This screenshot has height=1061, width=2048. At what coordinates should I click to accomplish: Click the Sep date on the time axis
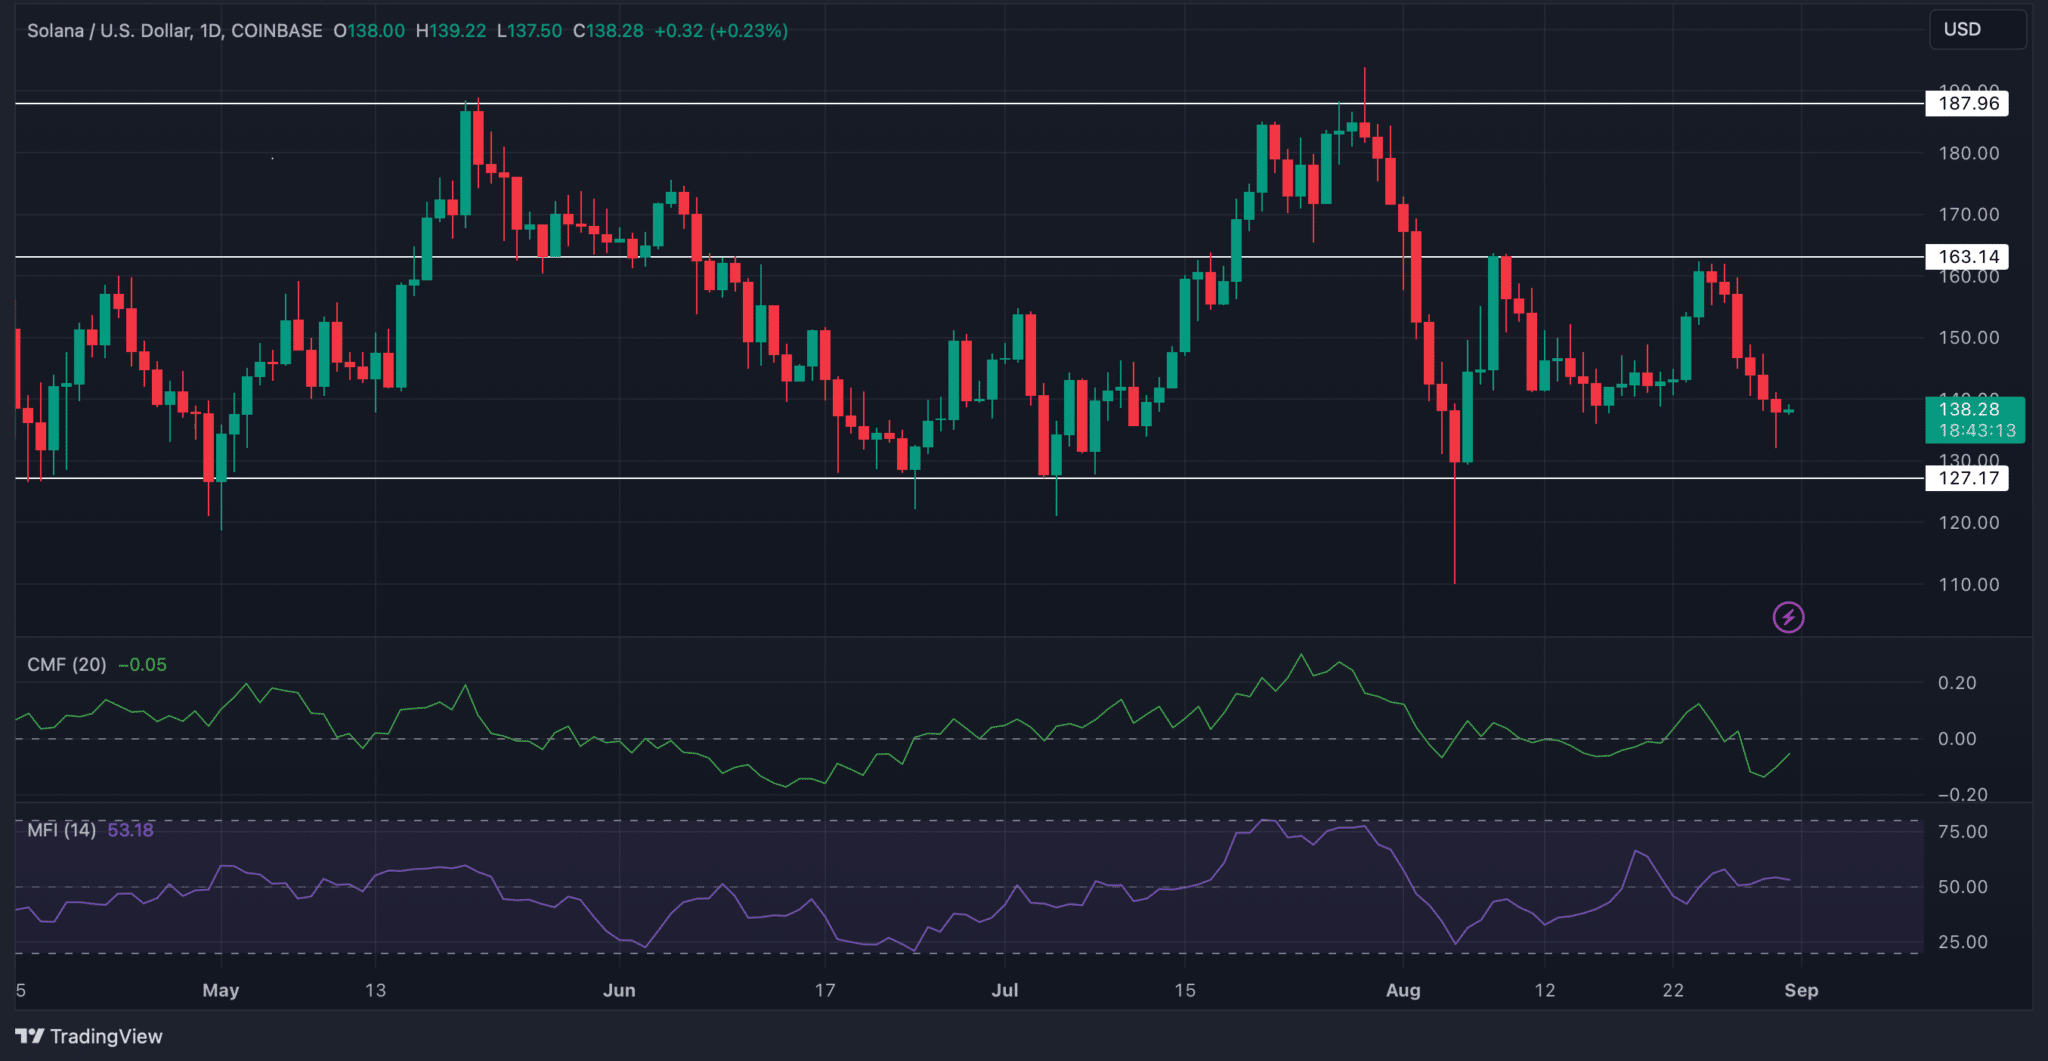pos(1801,990)
